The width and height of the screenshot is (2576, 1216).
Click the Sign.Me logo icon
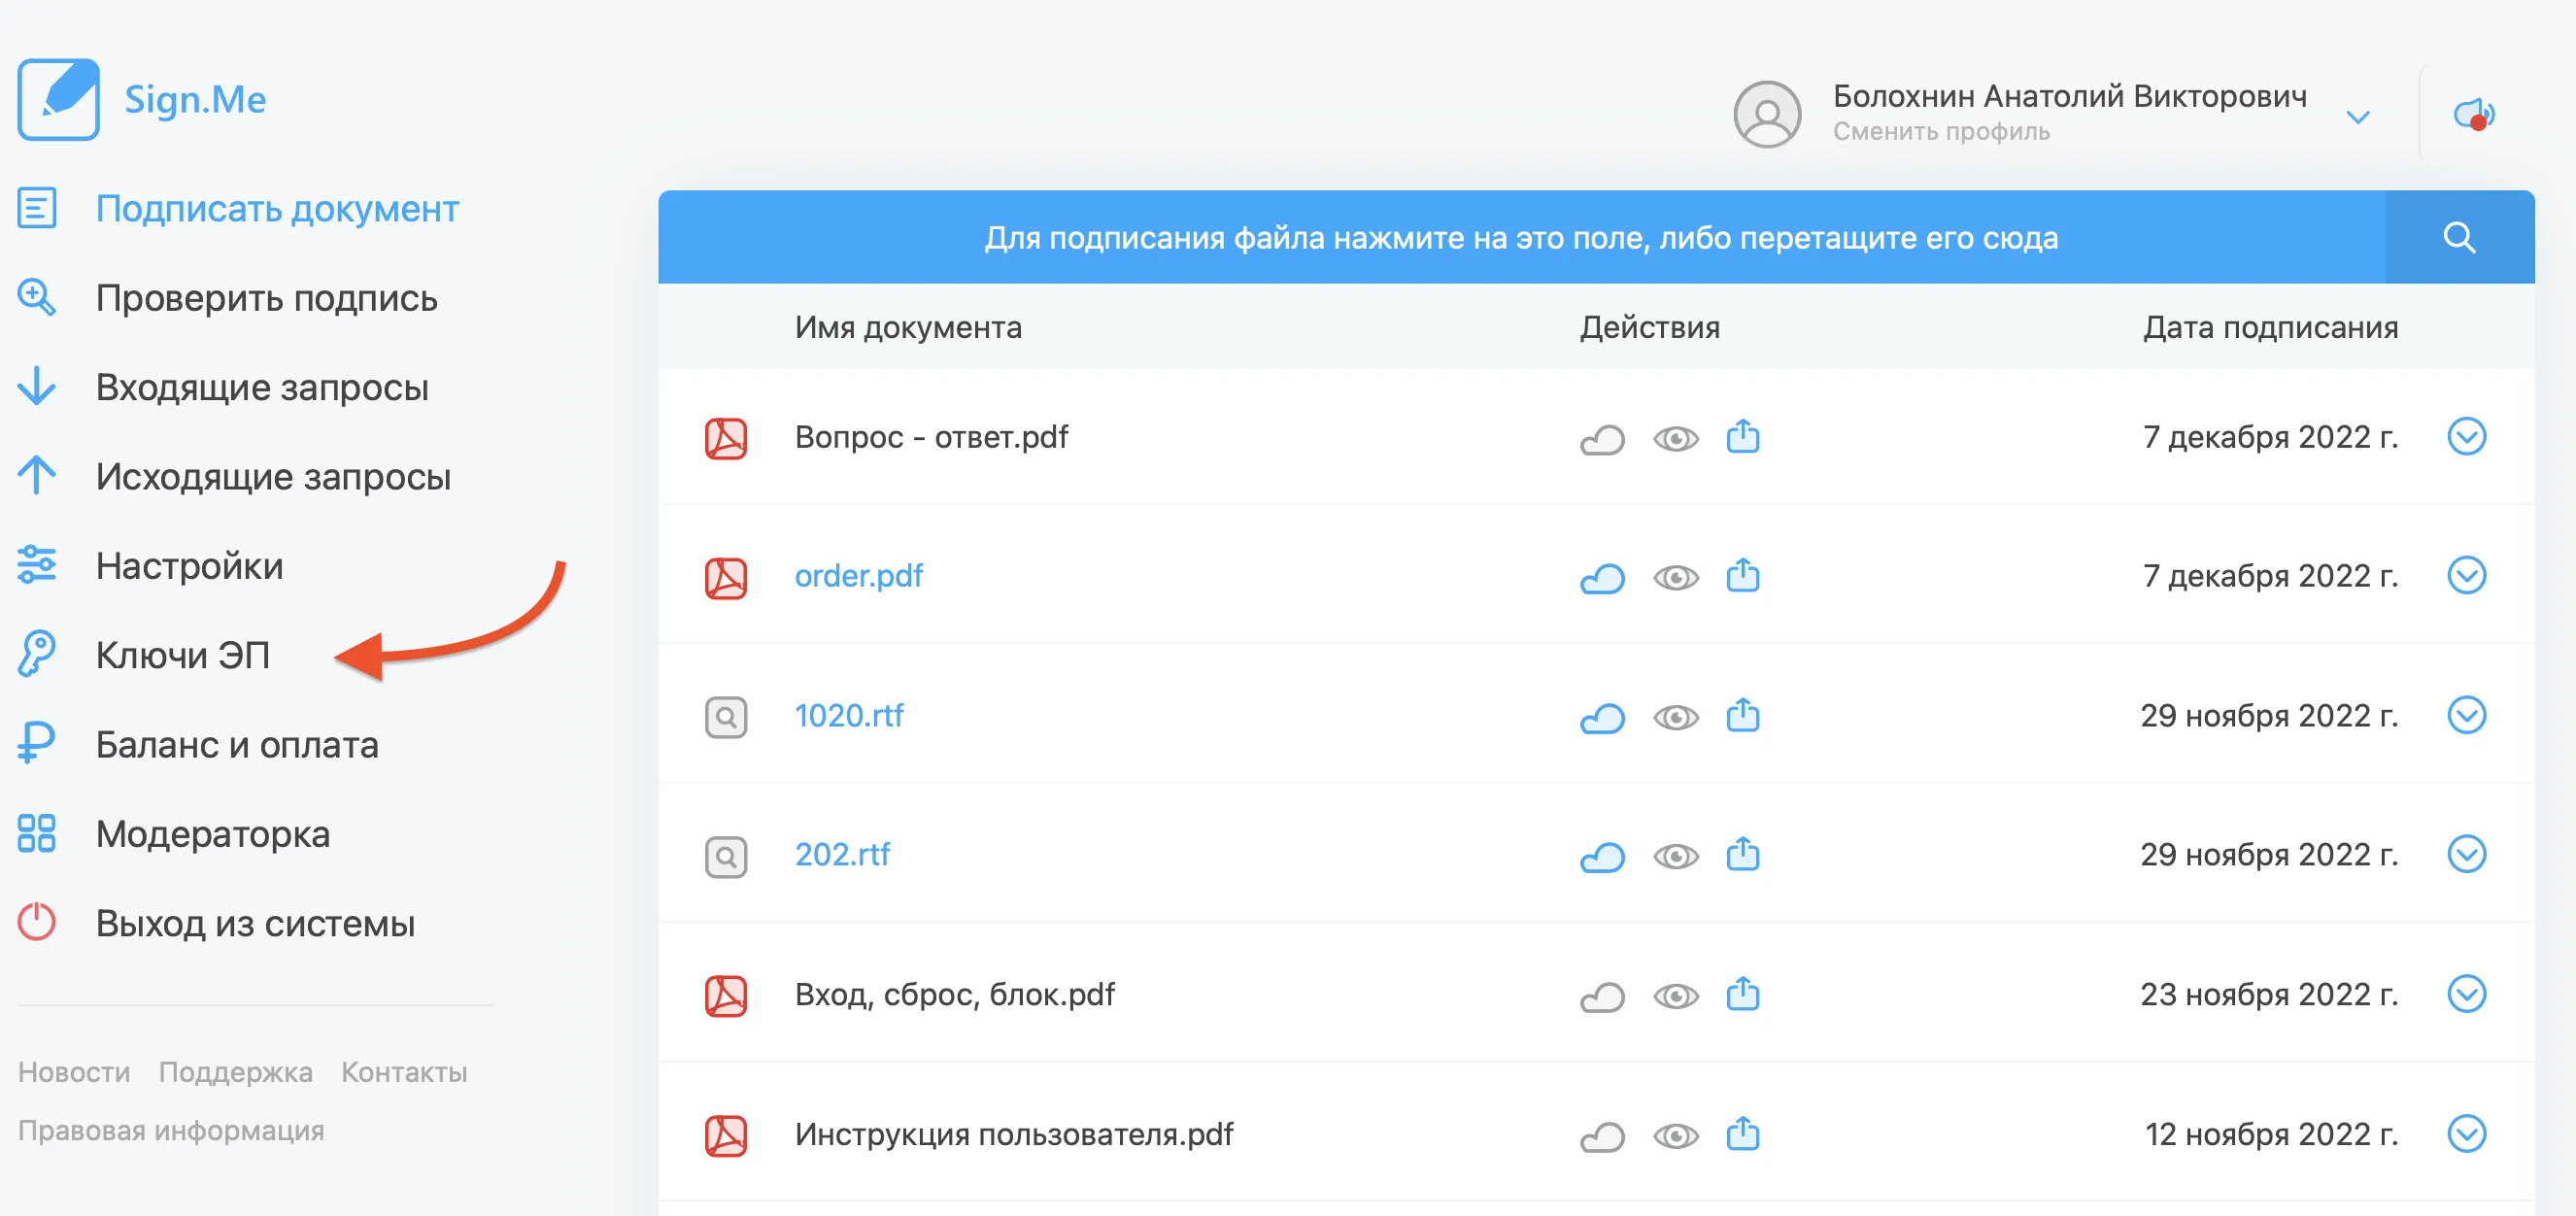[x=58, y=99]
